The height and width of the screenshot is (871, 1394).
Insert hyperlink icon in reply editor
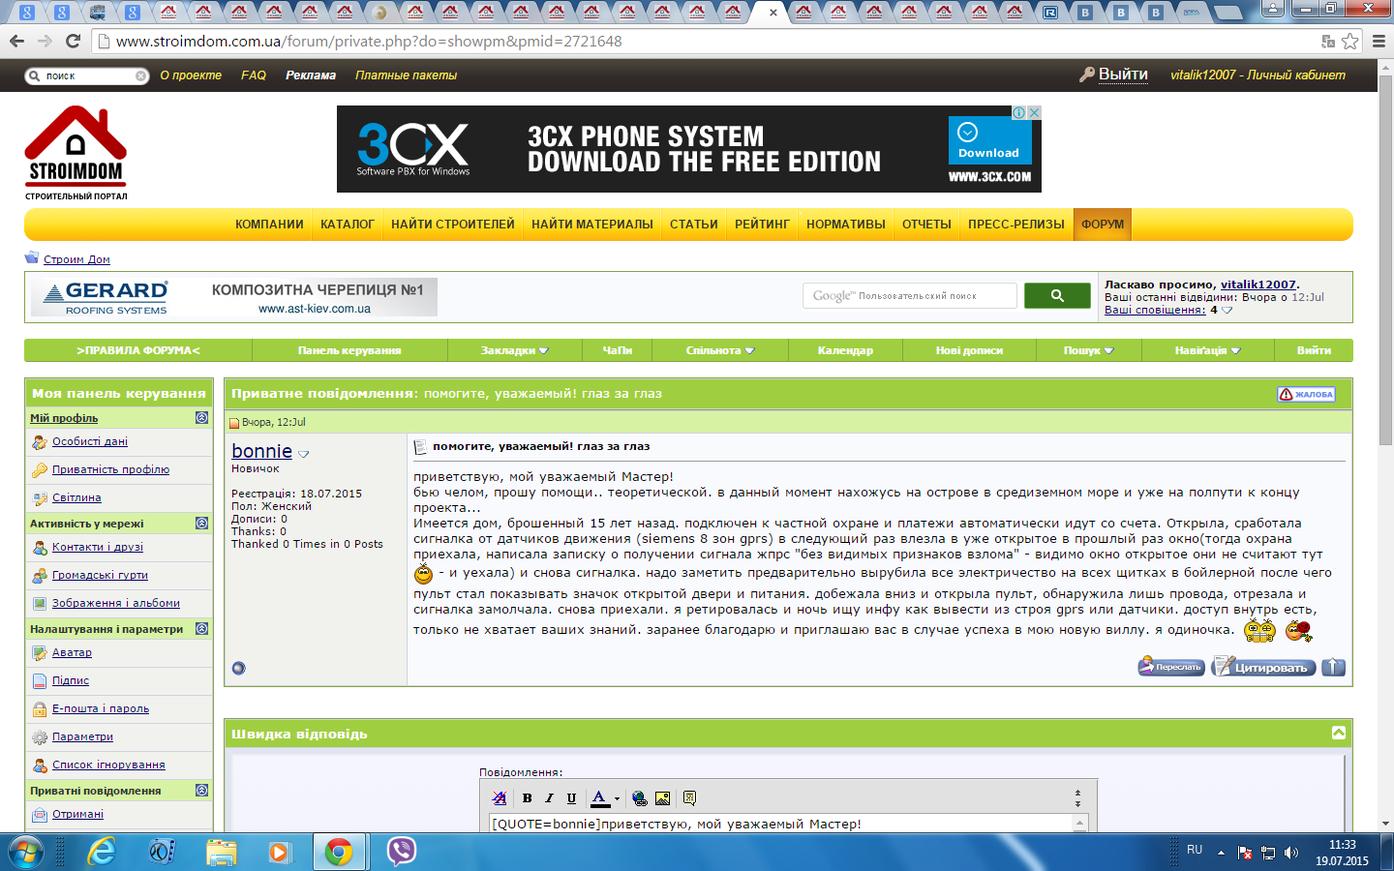point(640,798)
